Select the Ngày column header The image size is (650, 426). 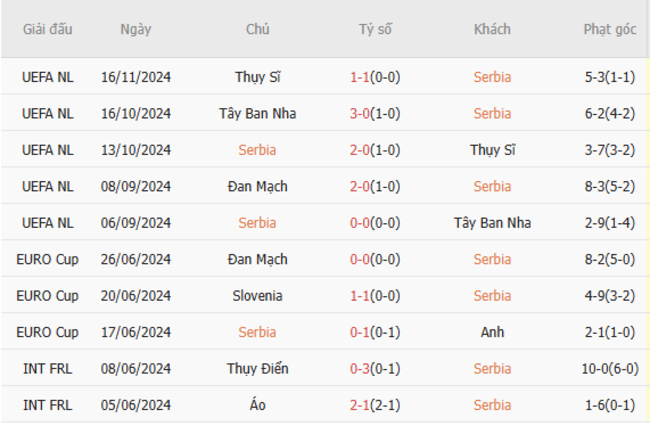[x=136, y=29]
